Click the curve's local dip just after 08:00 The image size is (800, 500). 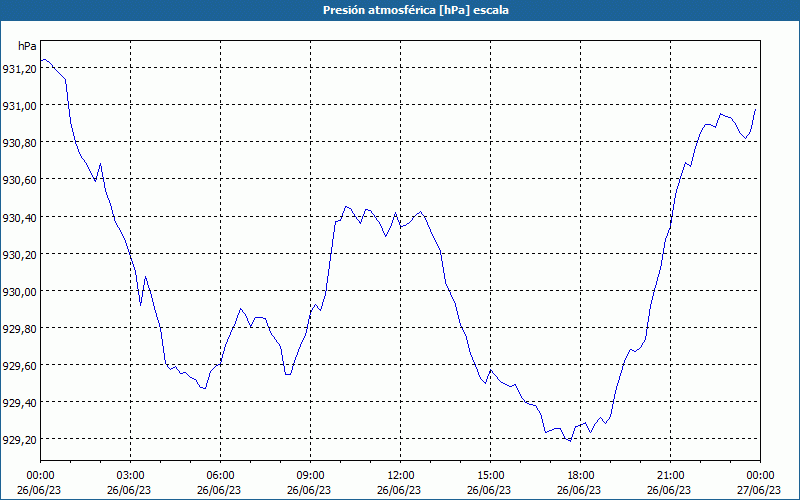point(288,374)
